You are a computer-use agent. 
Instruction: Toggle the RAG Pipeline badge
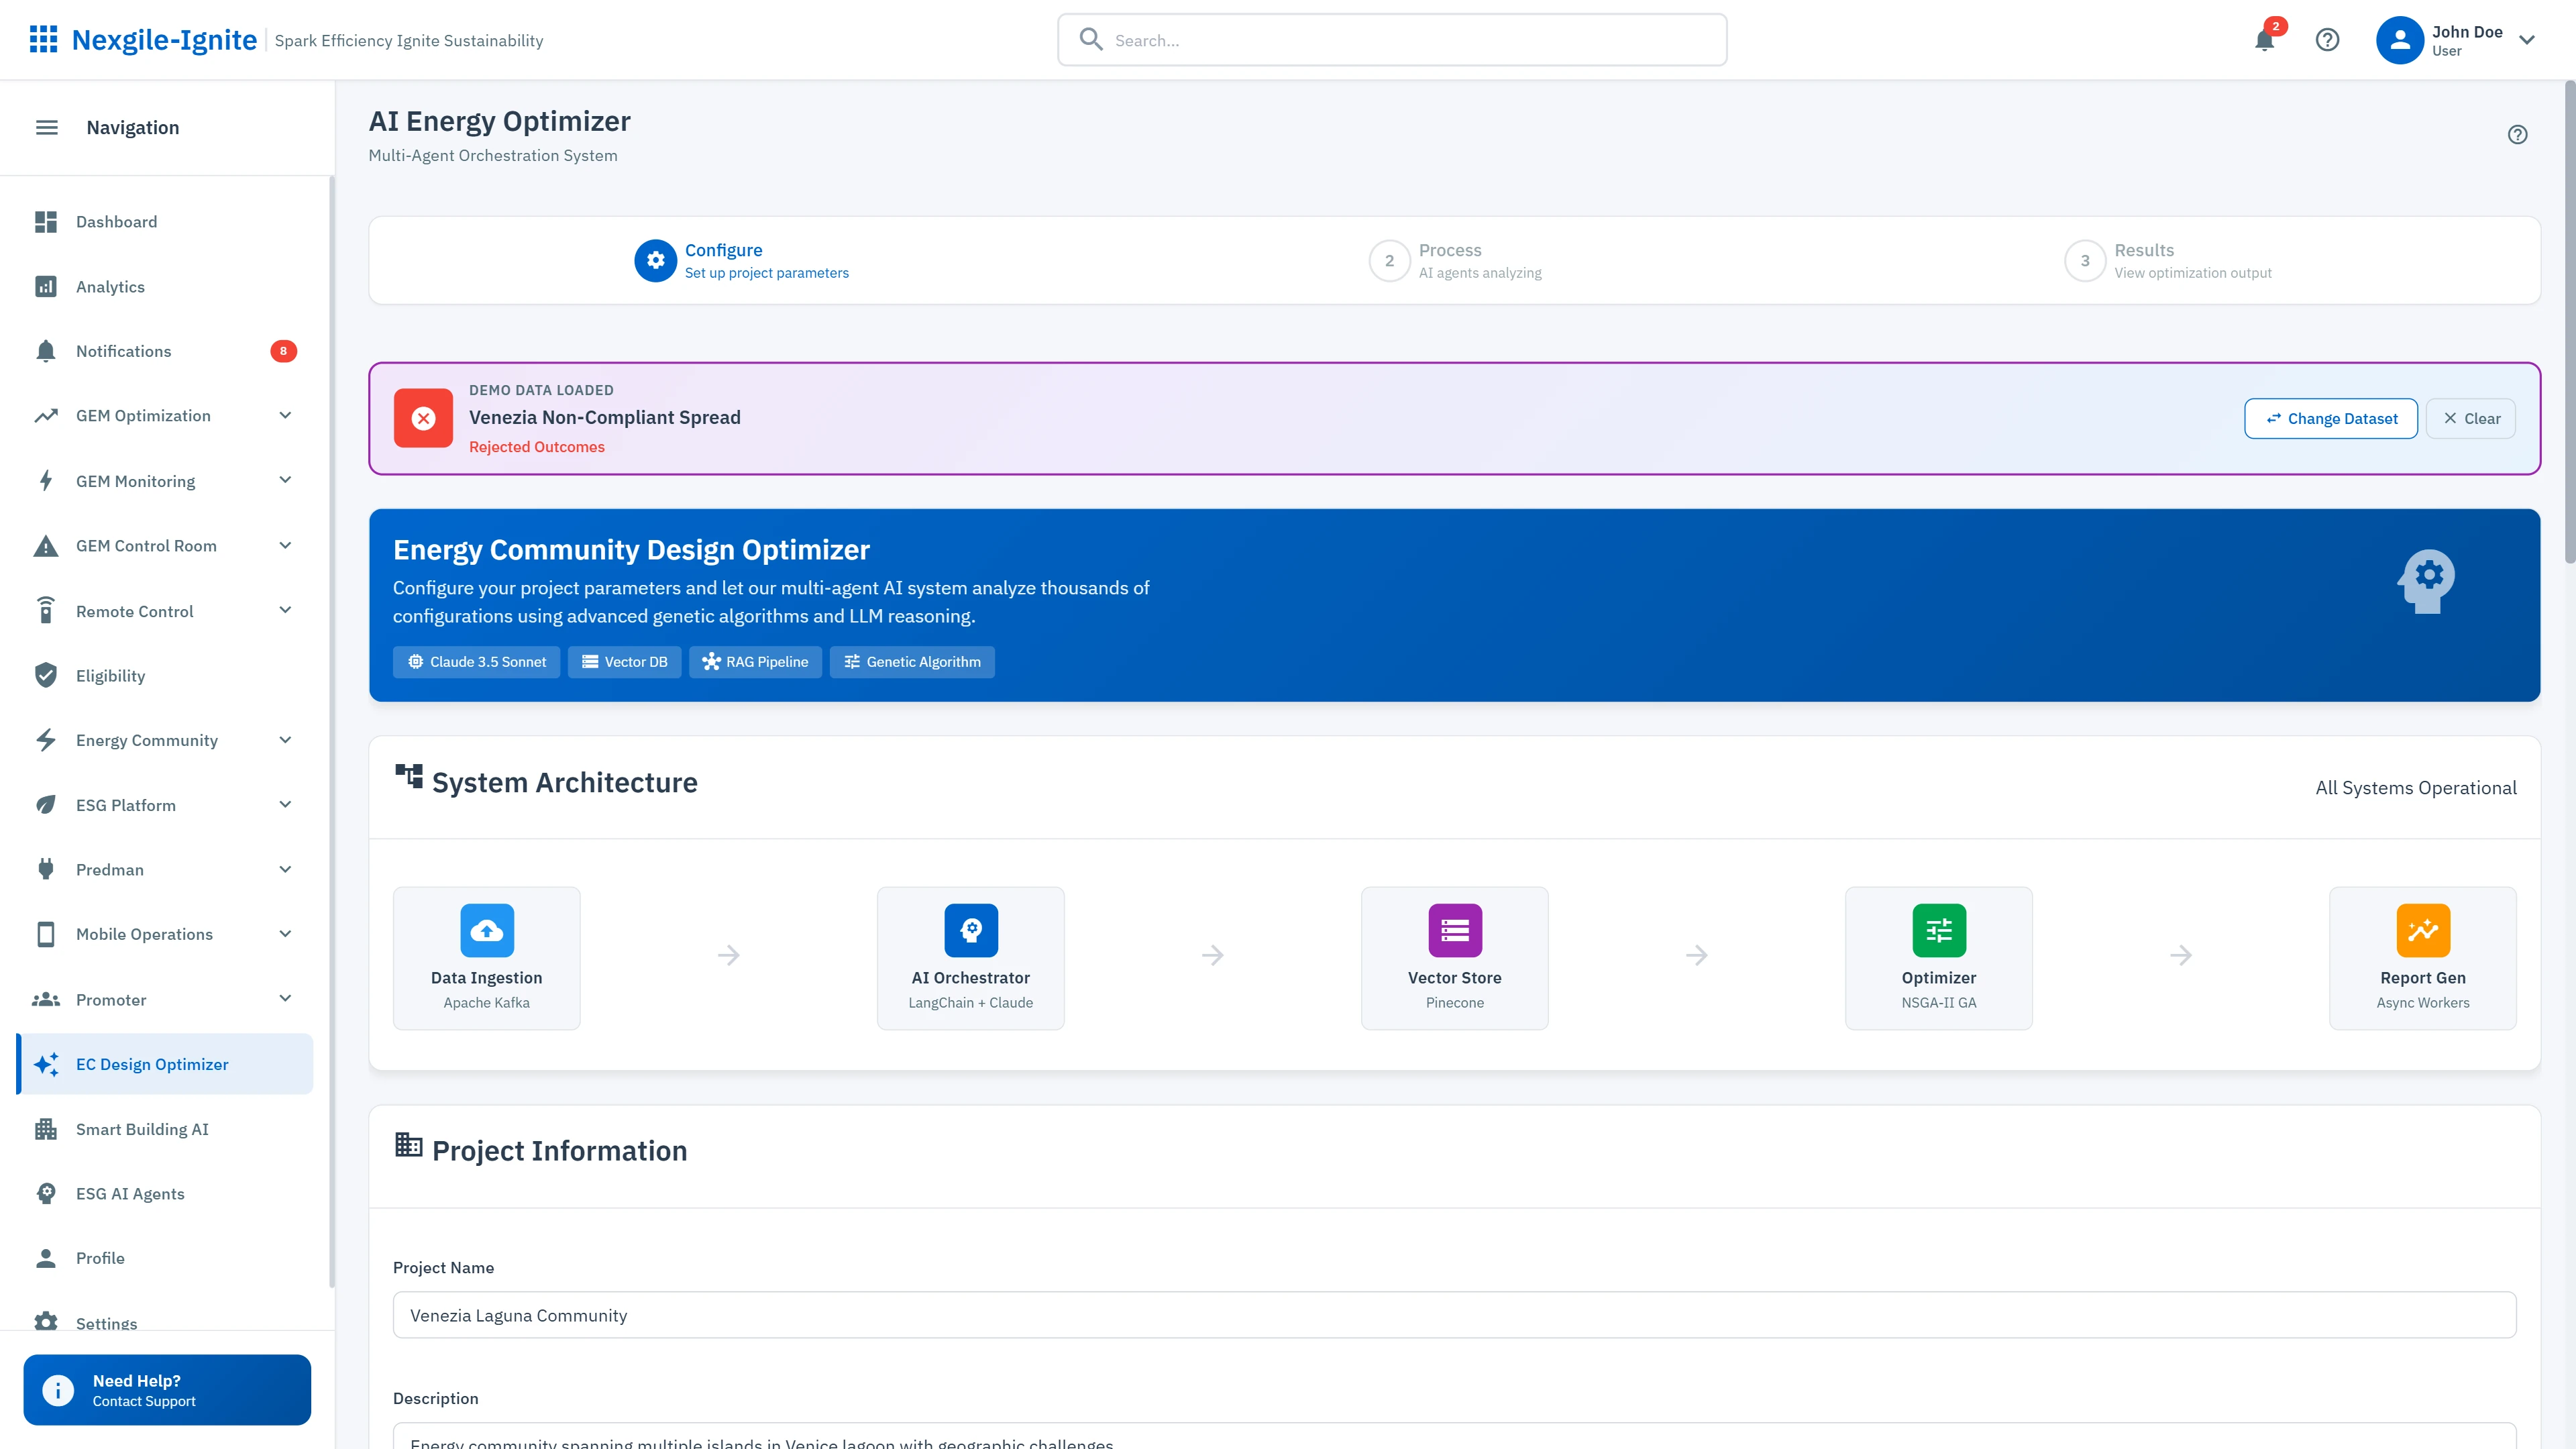(x=755, y=661)
